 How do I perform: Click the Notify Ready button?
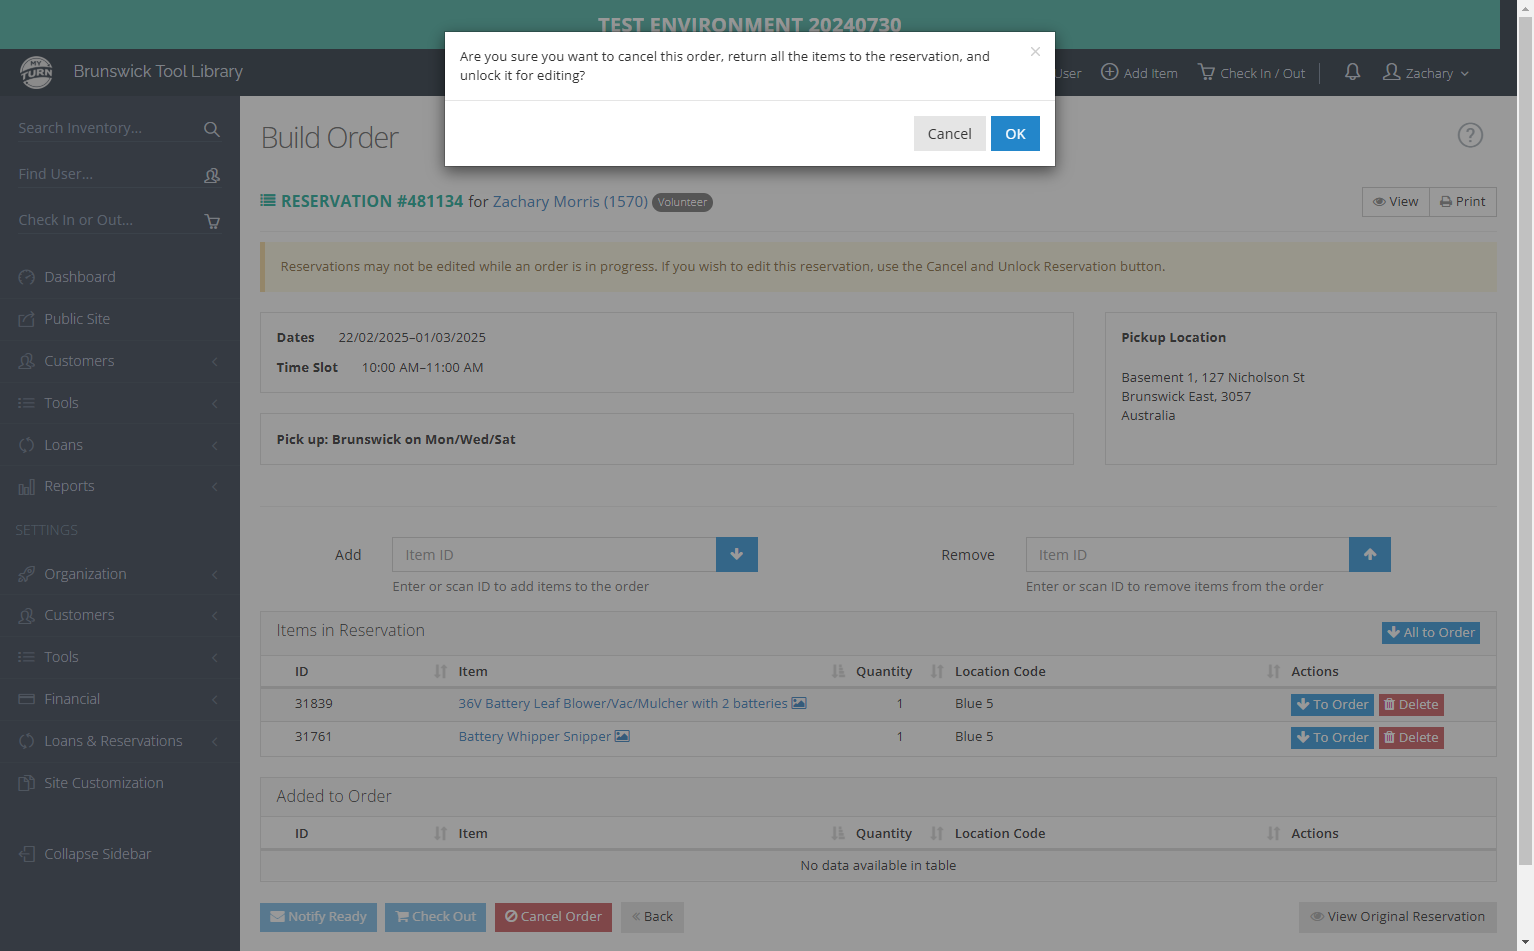point(318,917)
